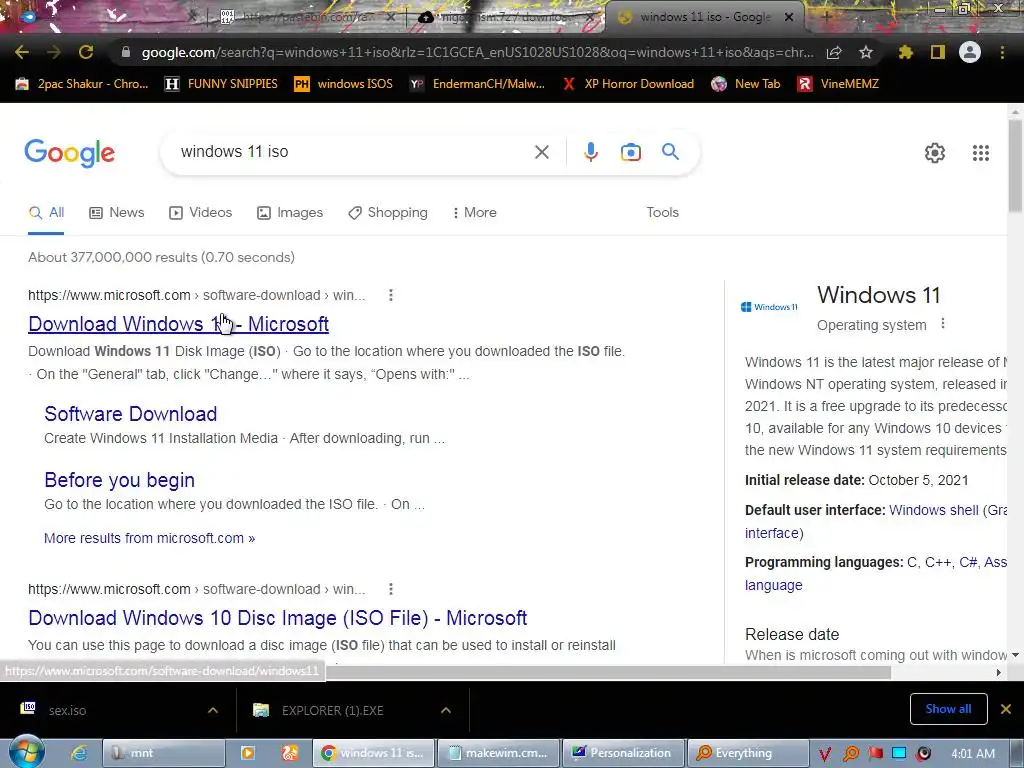Select the All results tab

(46, 213)
